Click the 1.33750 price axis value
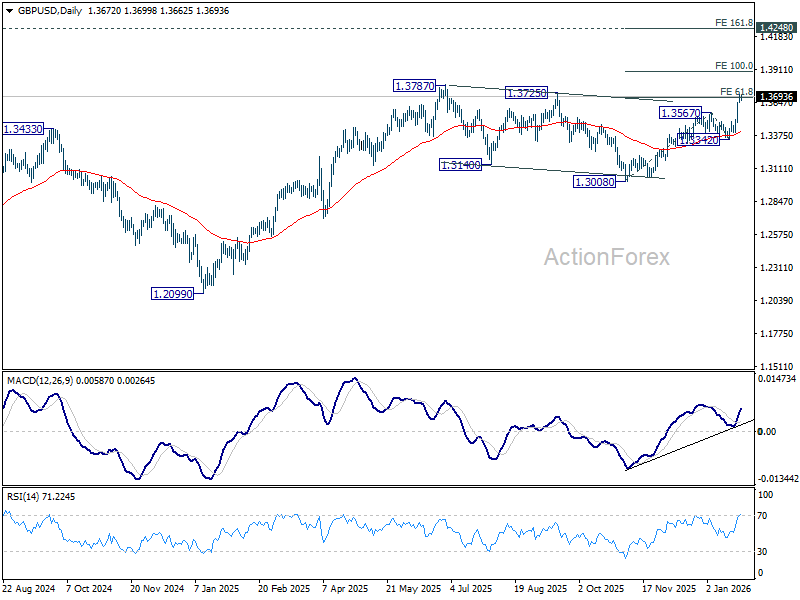This screenshot has width=800, height=600. (777, 135)
